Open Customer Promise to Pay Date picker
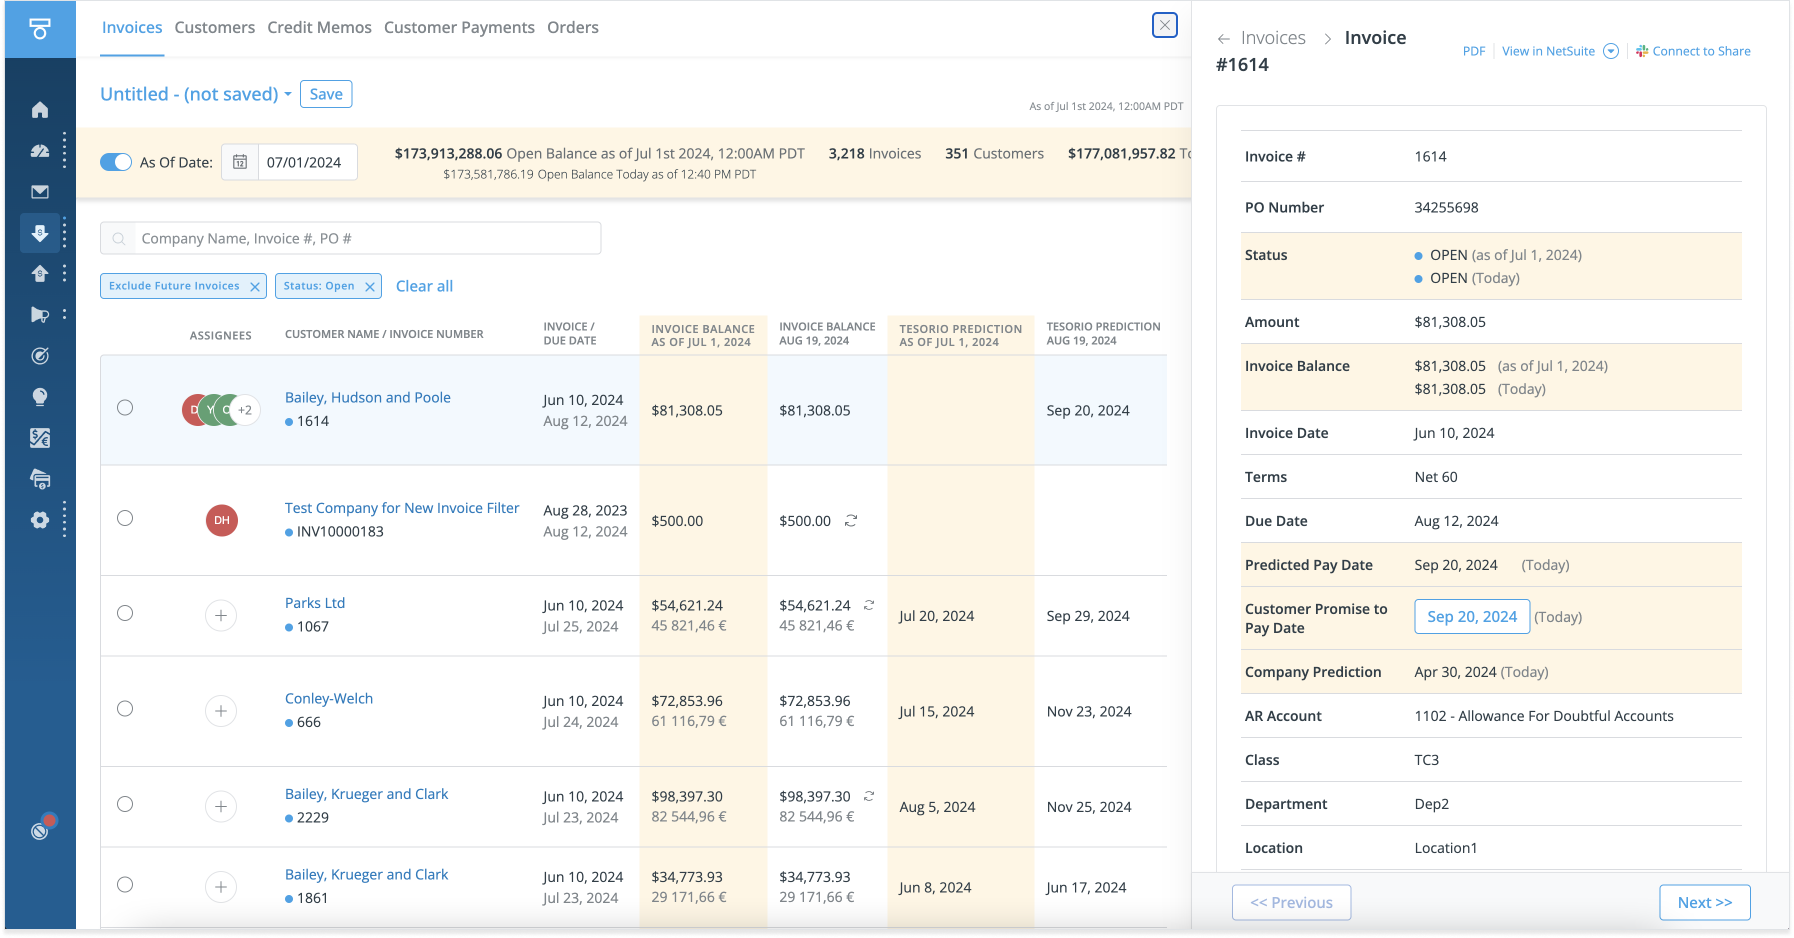 click(x=1471, y=617)
